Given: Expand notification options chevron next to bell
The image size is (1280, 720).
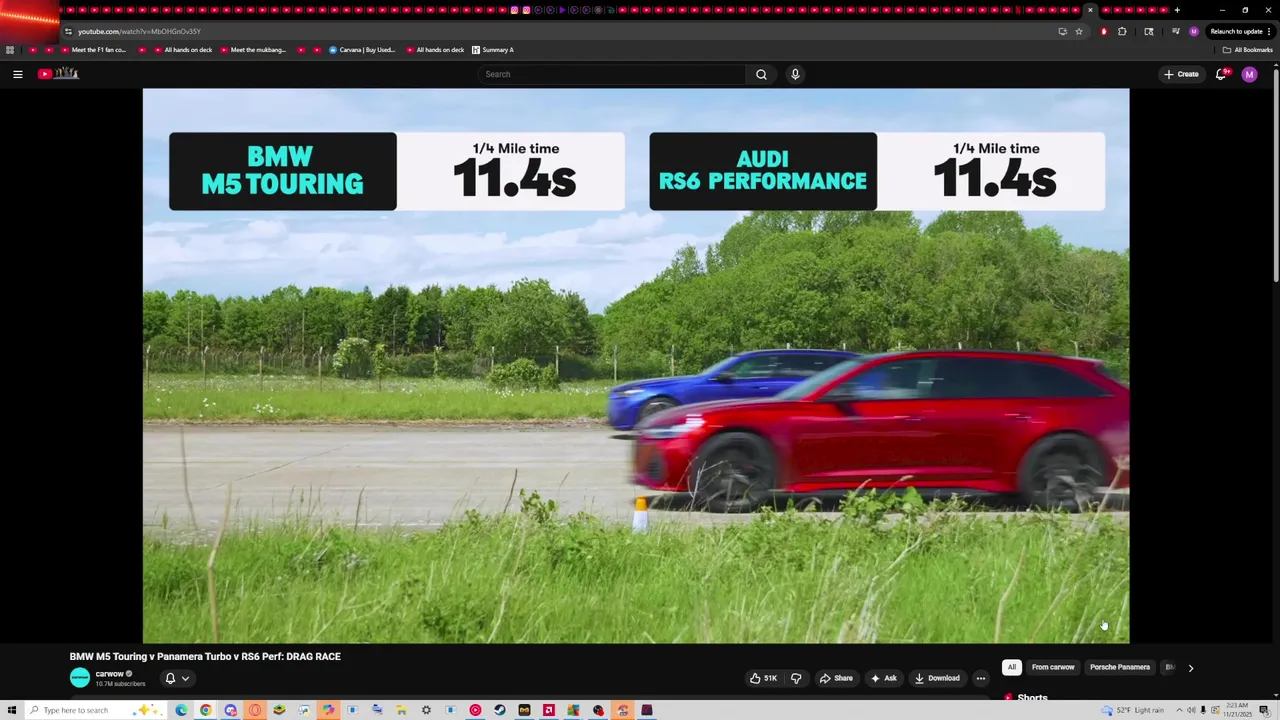Looking at the screenshot, I should pyautogui.click(x=185, y=678).
